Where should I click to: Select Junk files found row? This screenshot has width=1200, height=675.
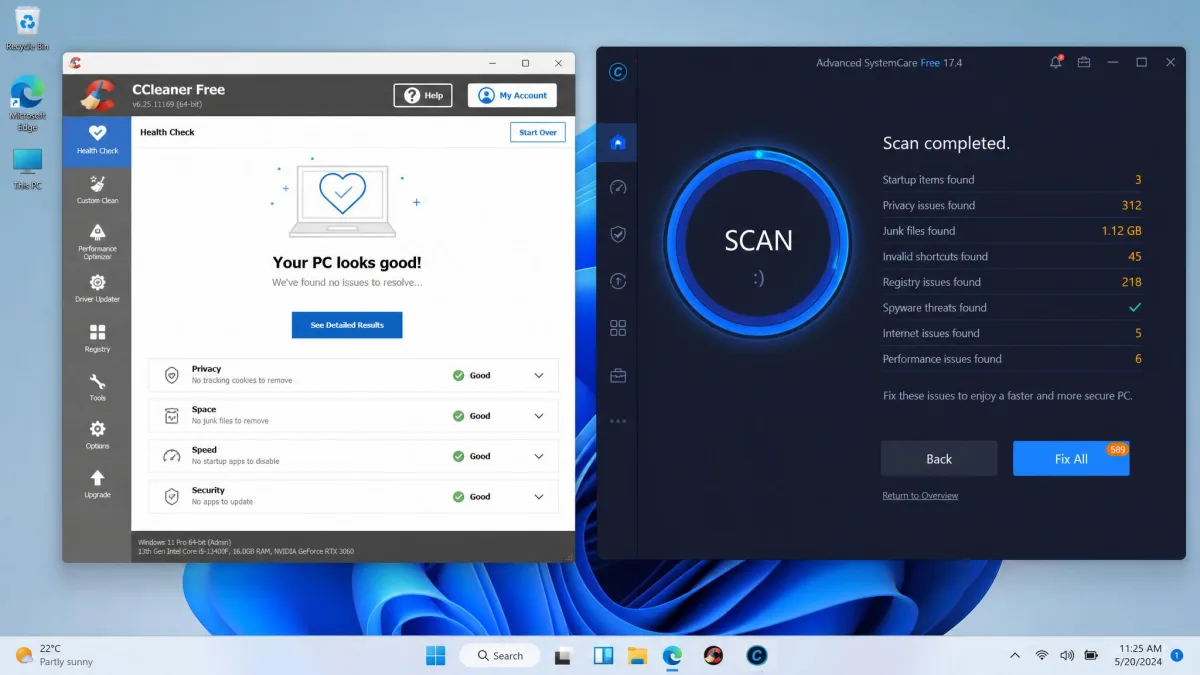1012,231
